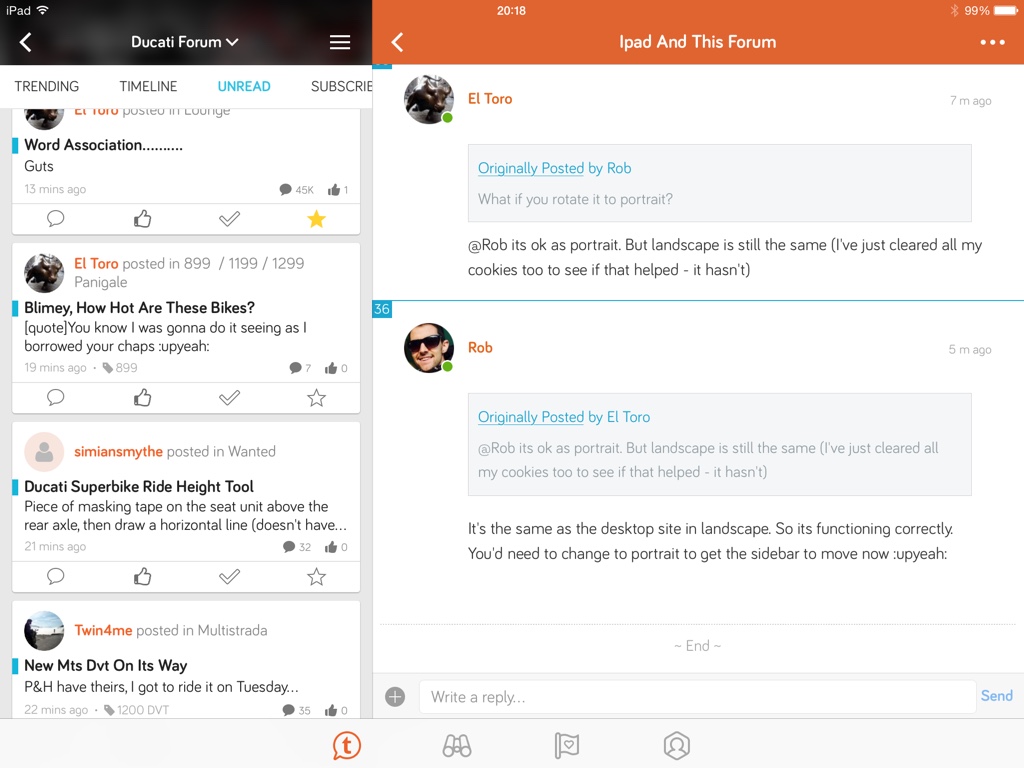Screen dimensions: 1024x768
Task: Send the reply
Action: pyautogui.click(x=997, y=696)
